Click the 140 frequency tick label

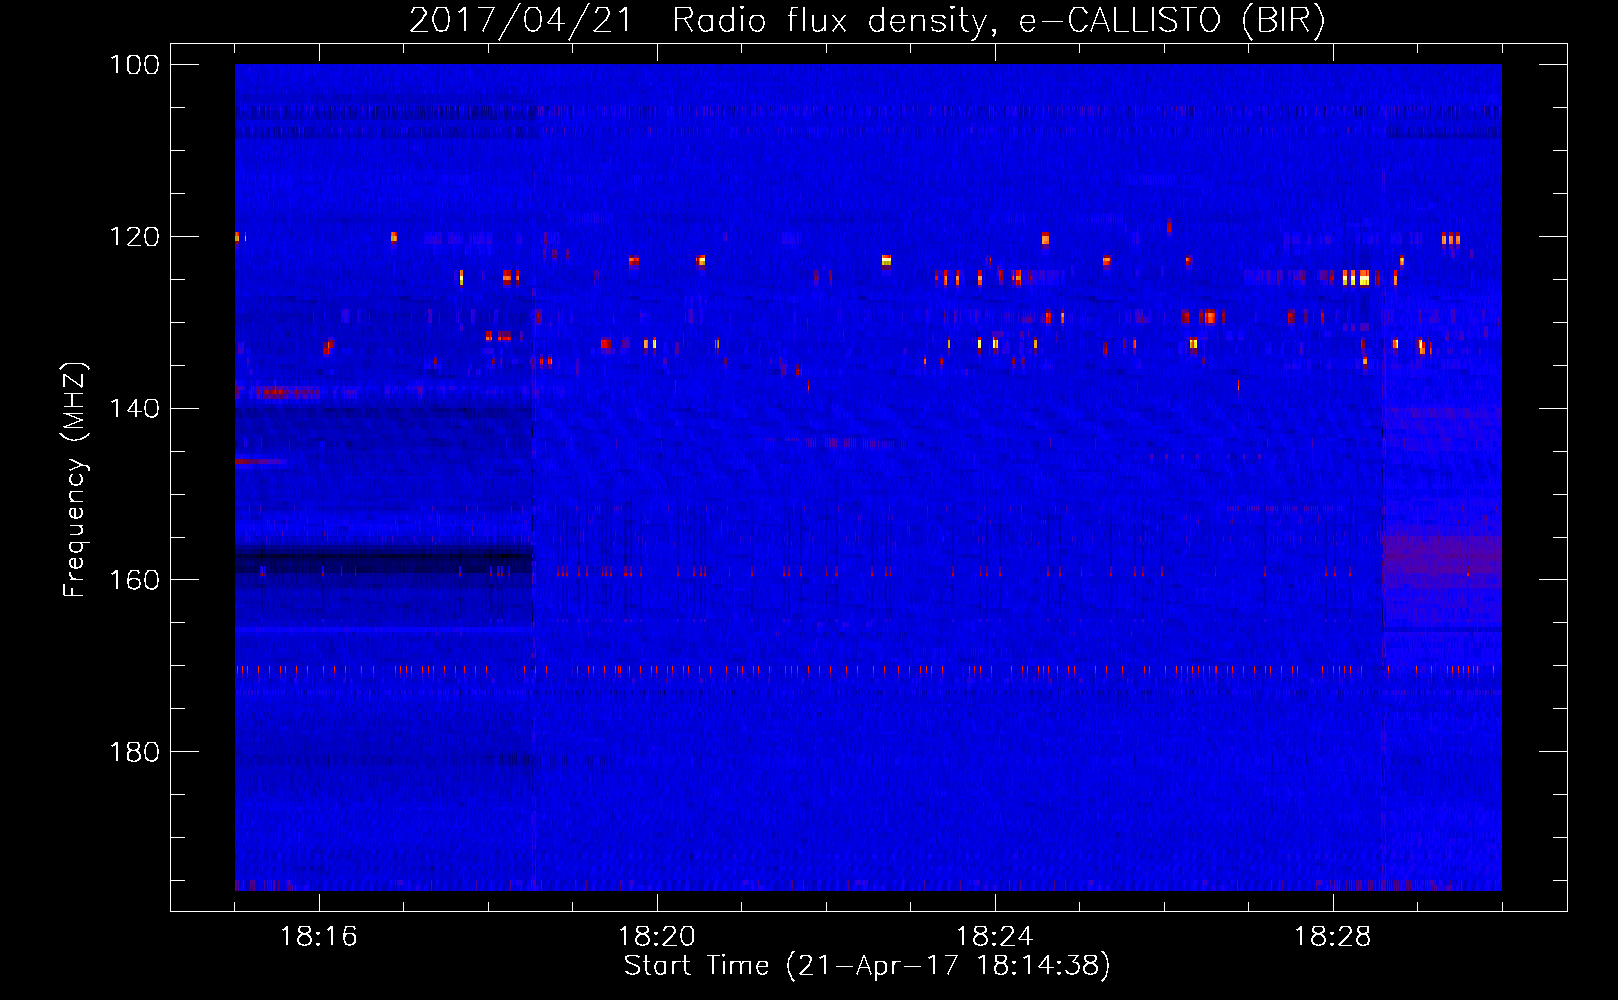tap(134, 409)
